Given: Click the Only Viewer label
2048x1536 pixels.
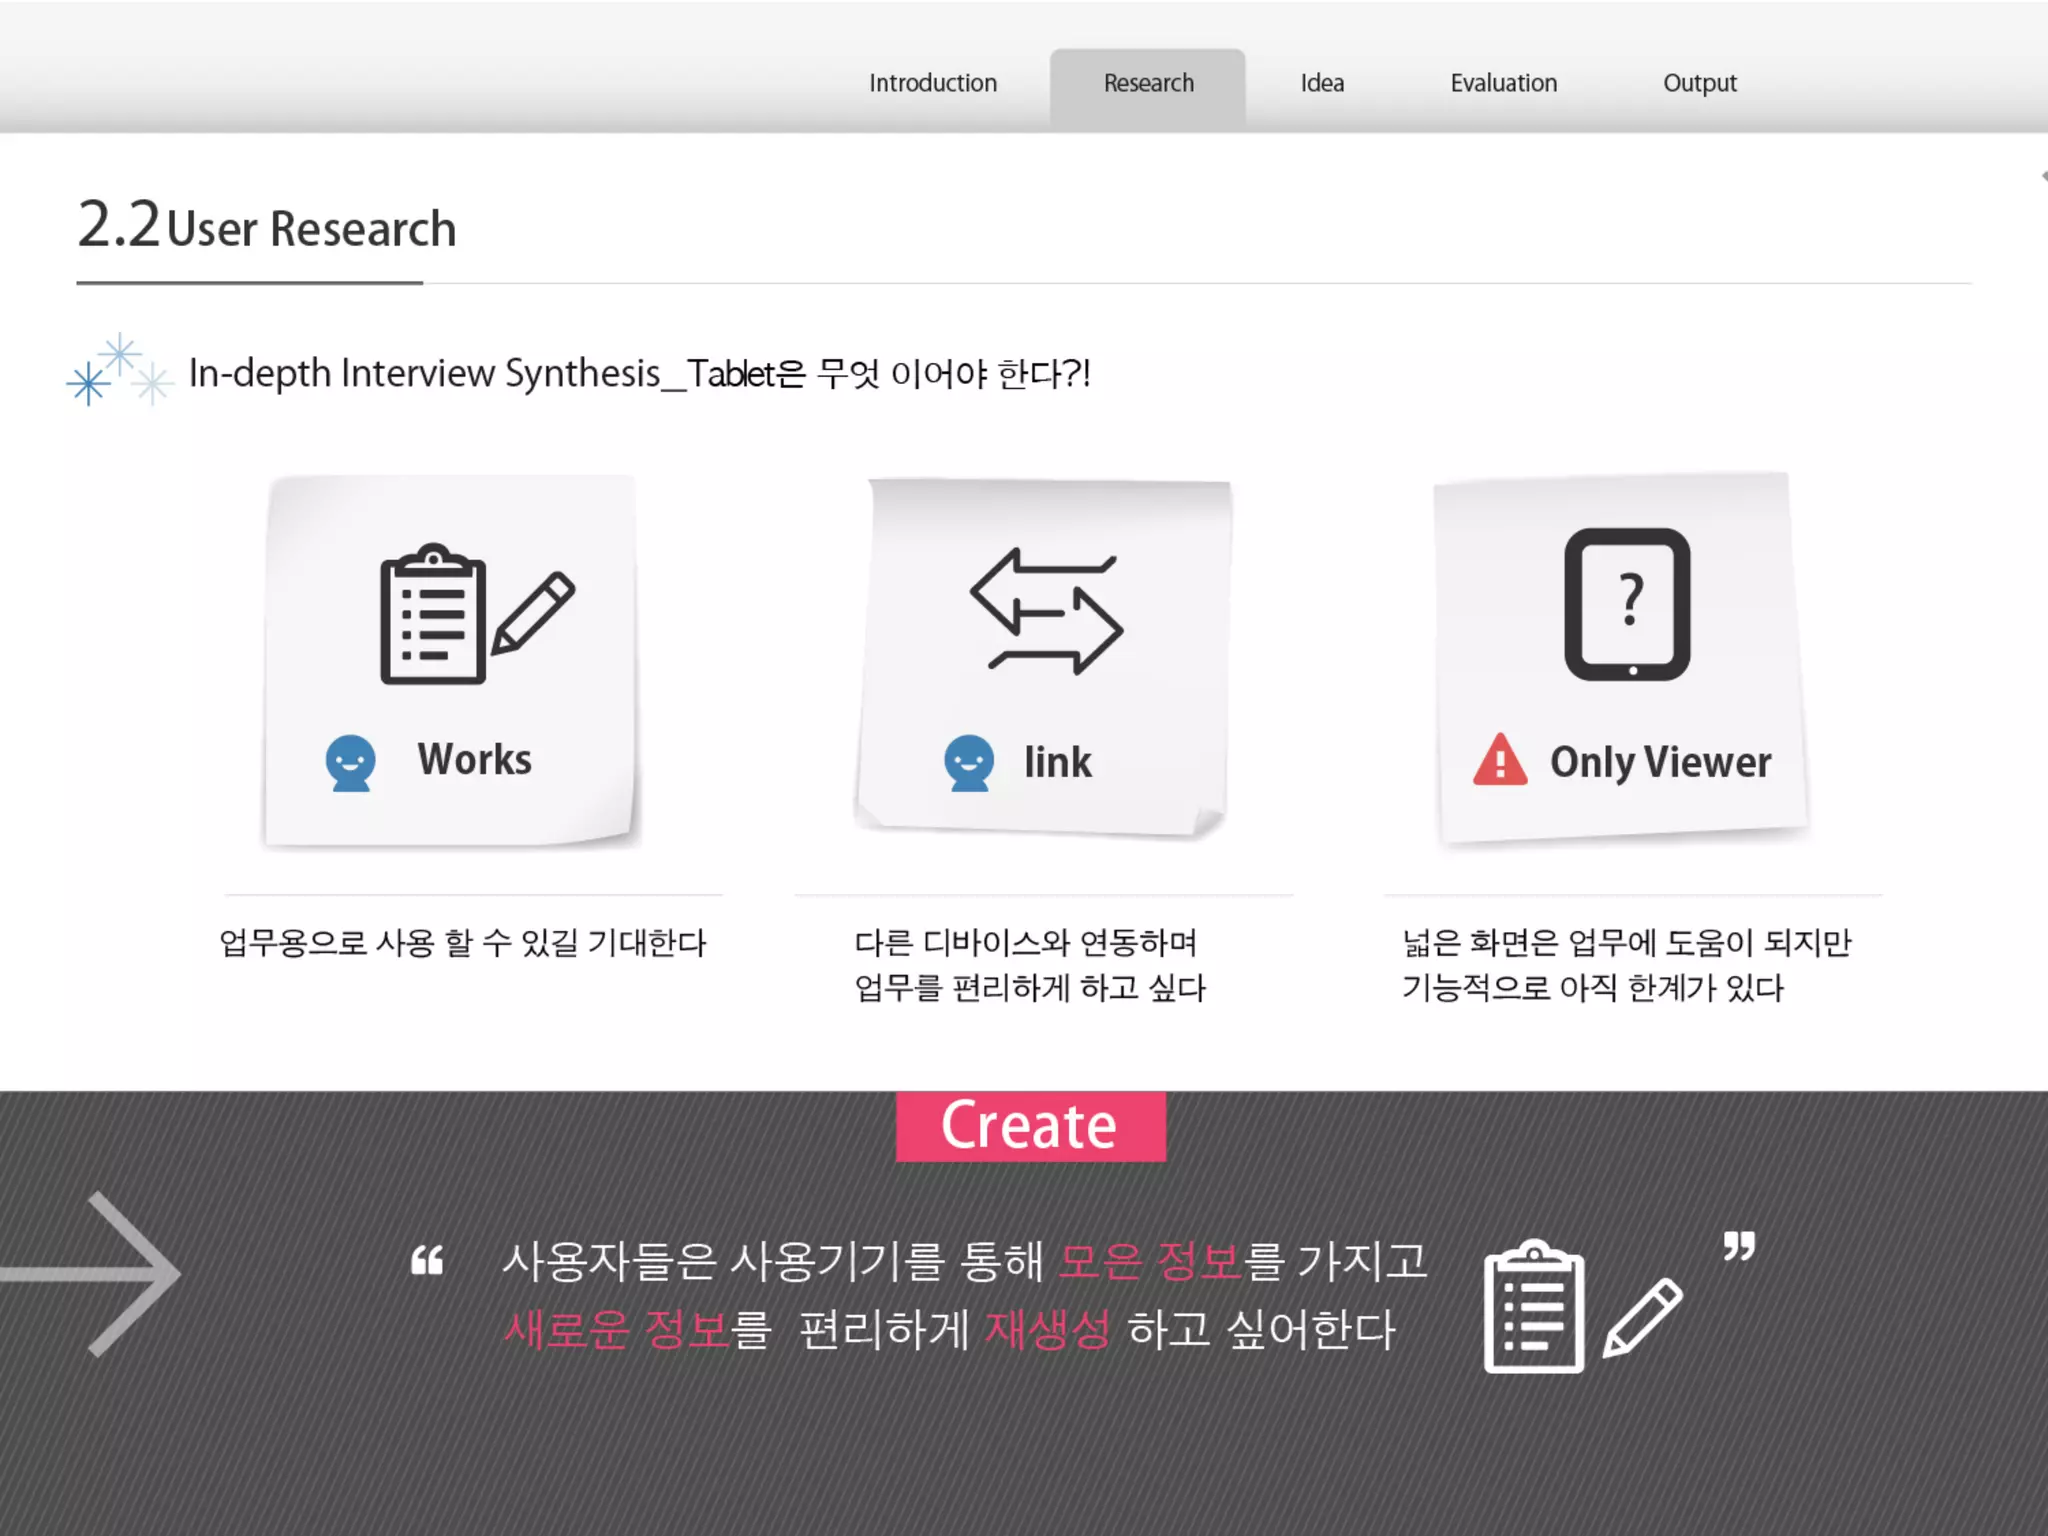Looking at the screenshot, I should point(1660,762).
